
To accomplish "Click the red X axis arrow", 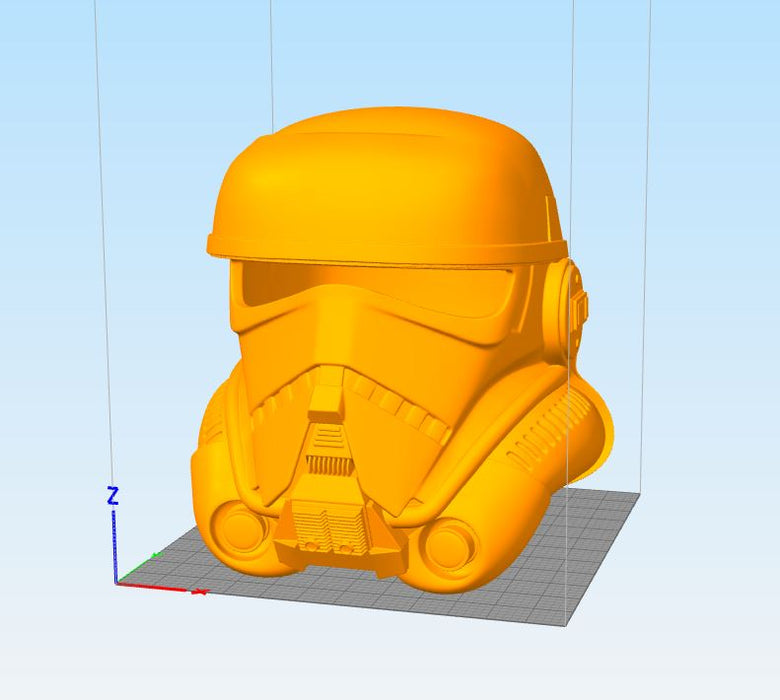I will (x=198, y=592).
